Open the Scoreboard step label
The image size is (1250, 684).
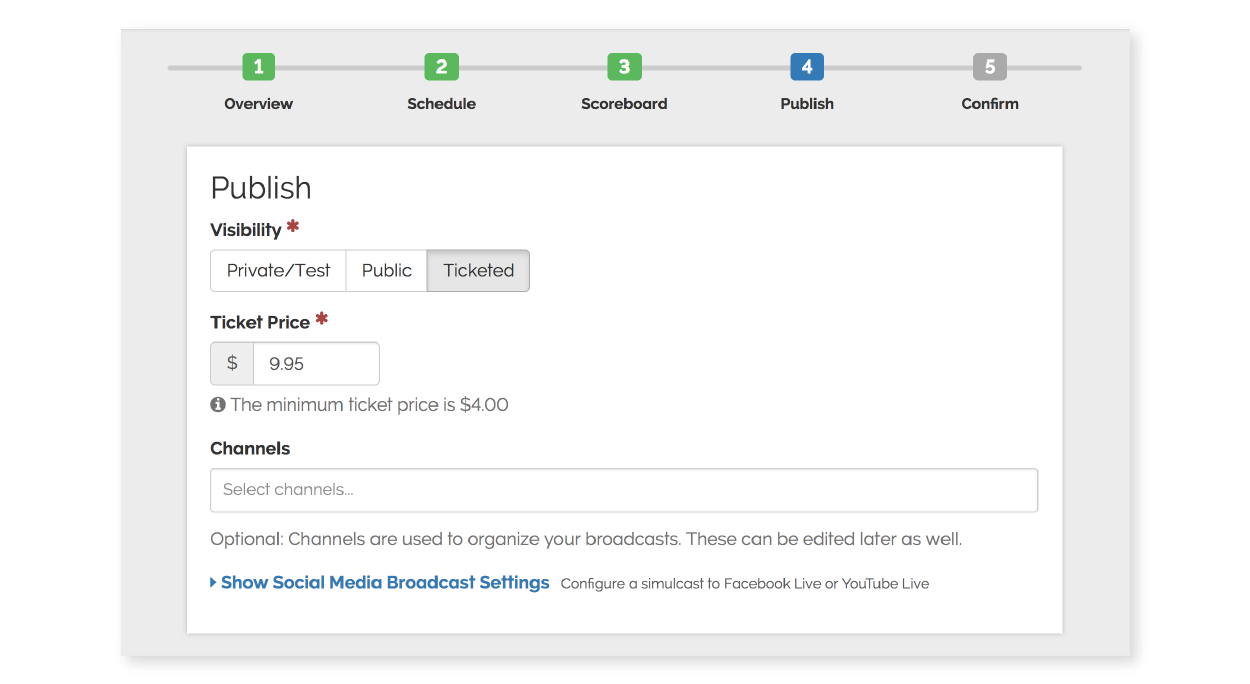pyautogui.click(x=624, y=104)
